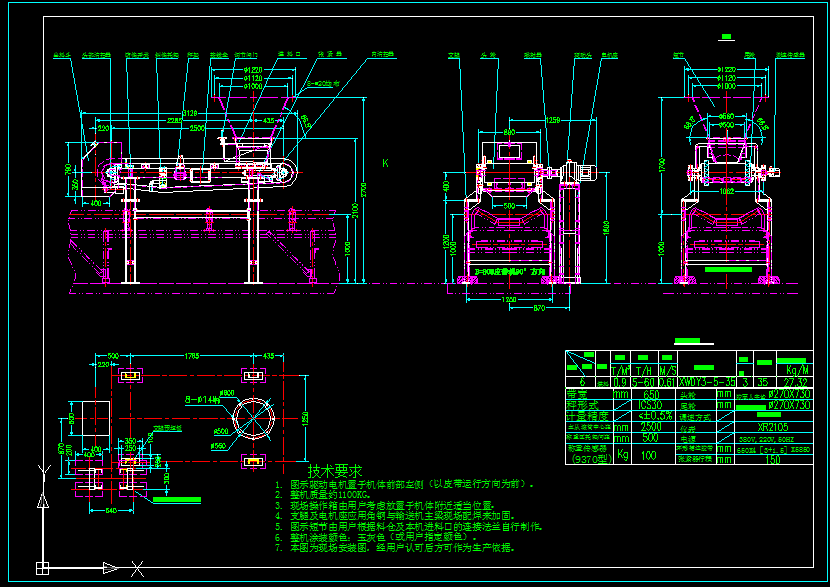Click the letter K marker

click(385, 162)
